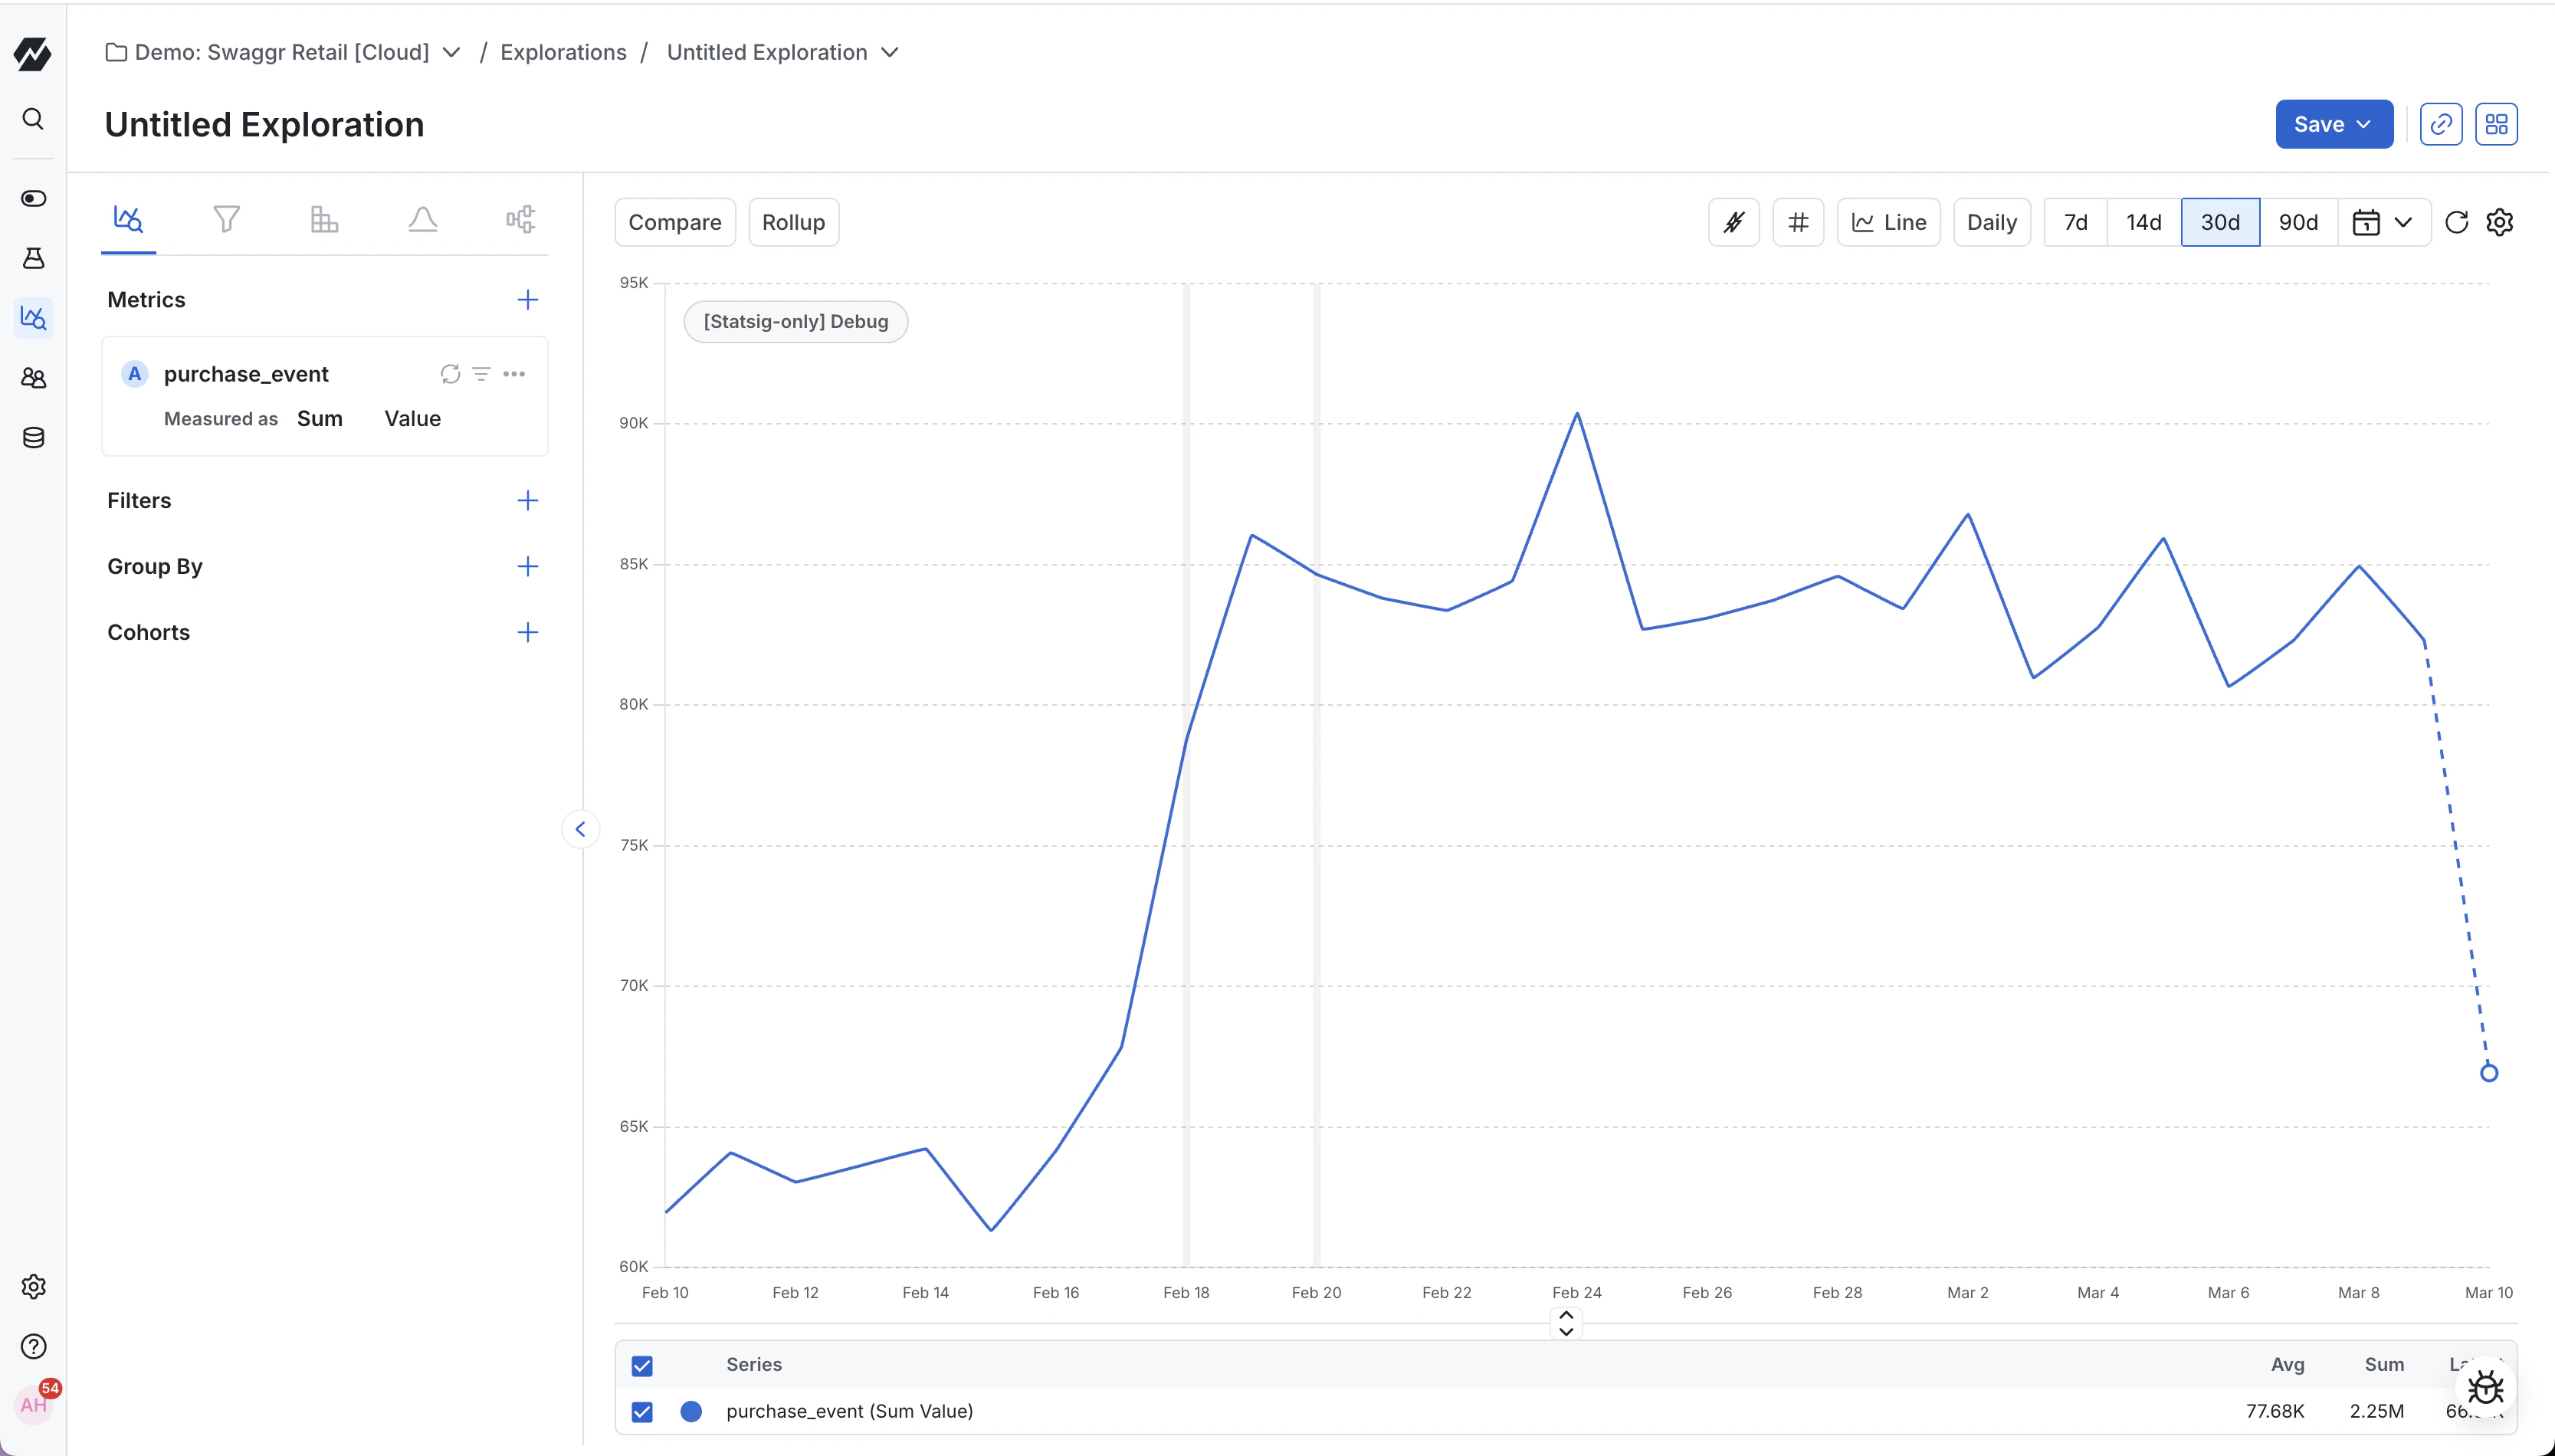The height and width of the screenshot is (1456, 2555).
Task: Toggle the Series header checkbox
Action: coord(641,1365)
